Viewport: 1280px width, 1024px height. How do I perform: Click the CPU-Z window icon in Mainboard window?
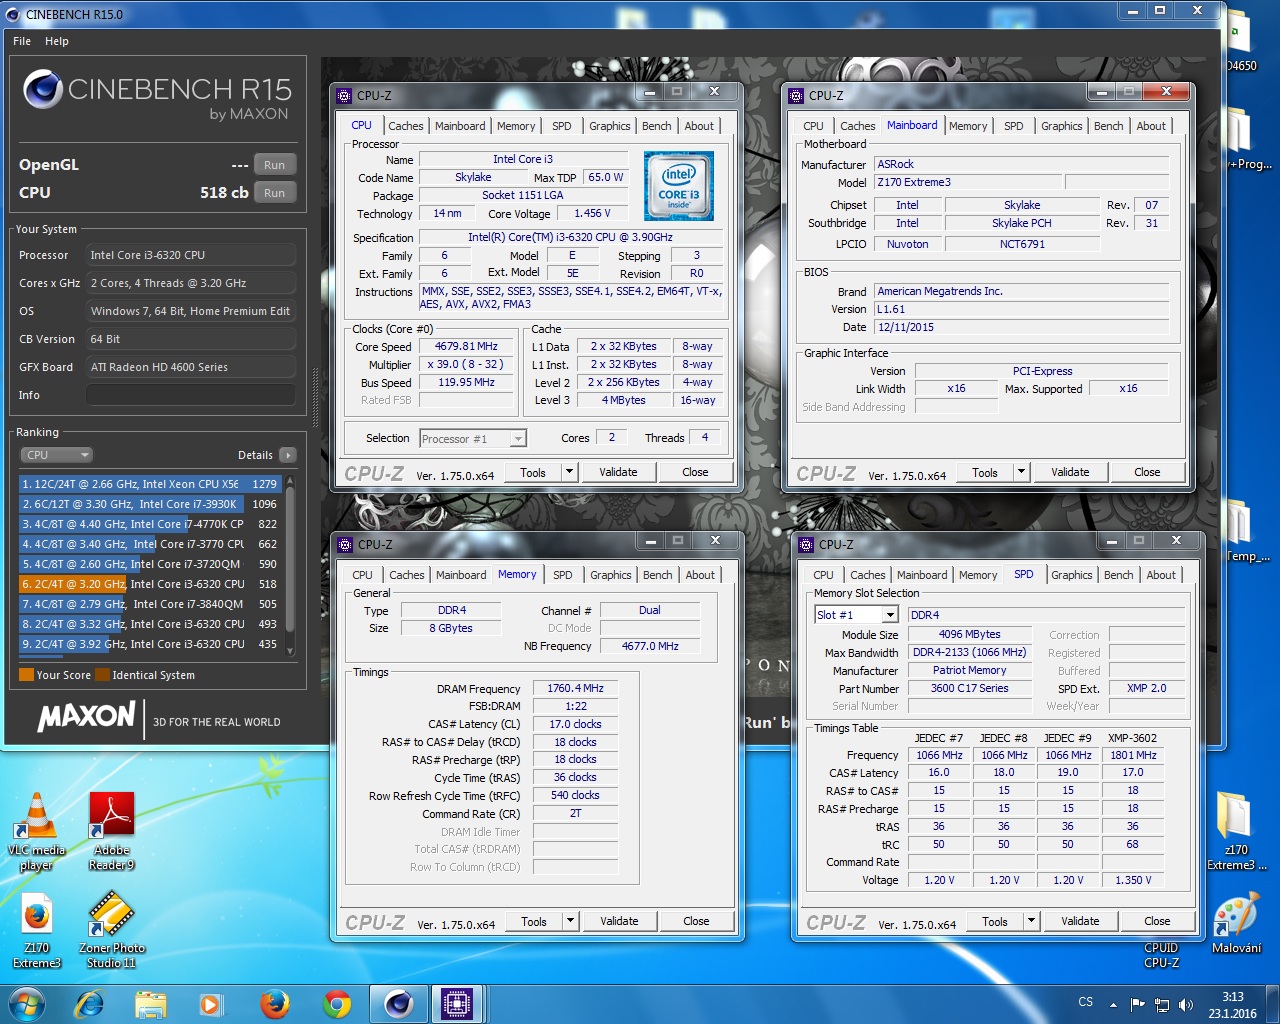(796, 96)
